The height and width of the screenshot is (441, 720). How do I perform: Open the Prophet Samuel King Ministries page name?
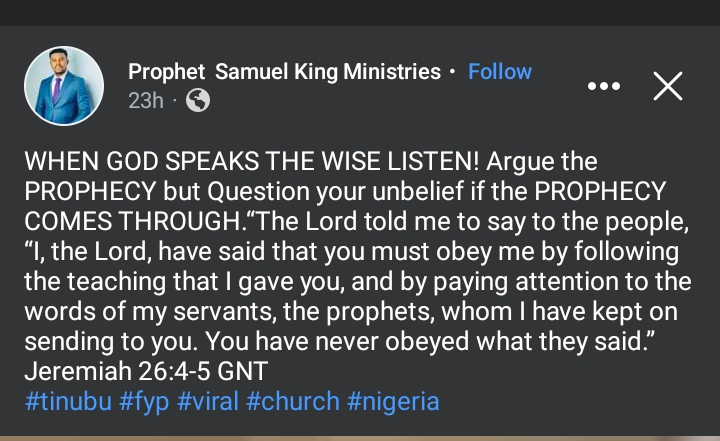click(x=284, y=72)
